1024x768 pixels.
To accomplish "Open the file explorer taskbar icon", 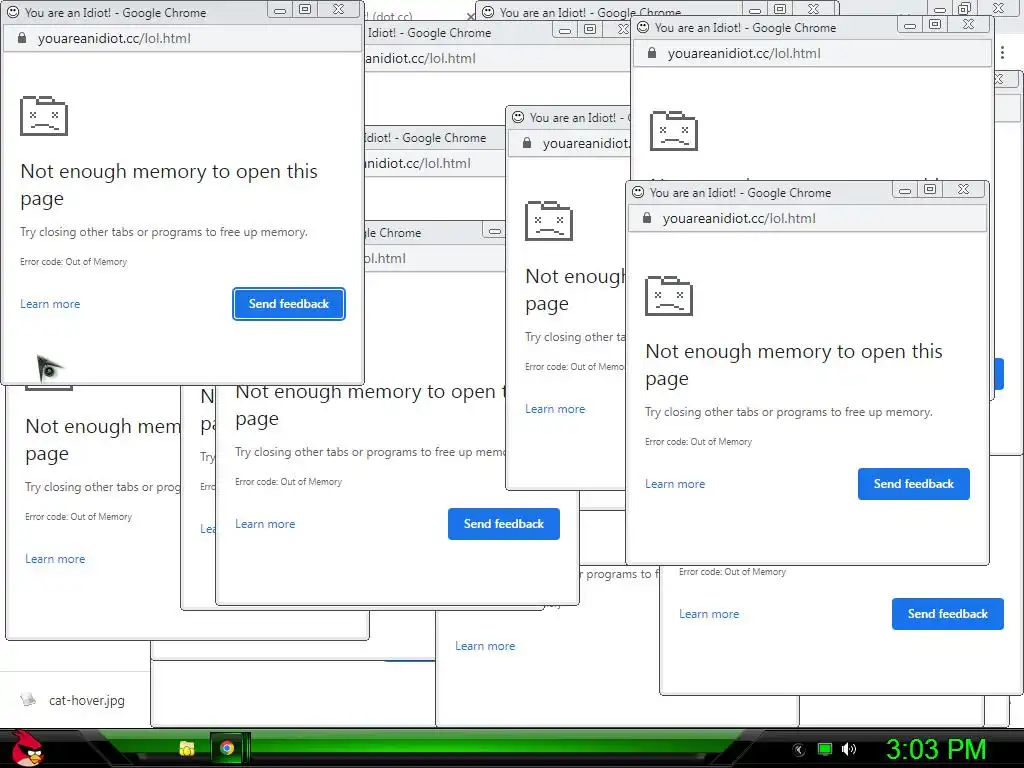I will pyautogui.click(x=187, y=748).
